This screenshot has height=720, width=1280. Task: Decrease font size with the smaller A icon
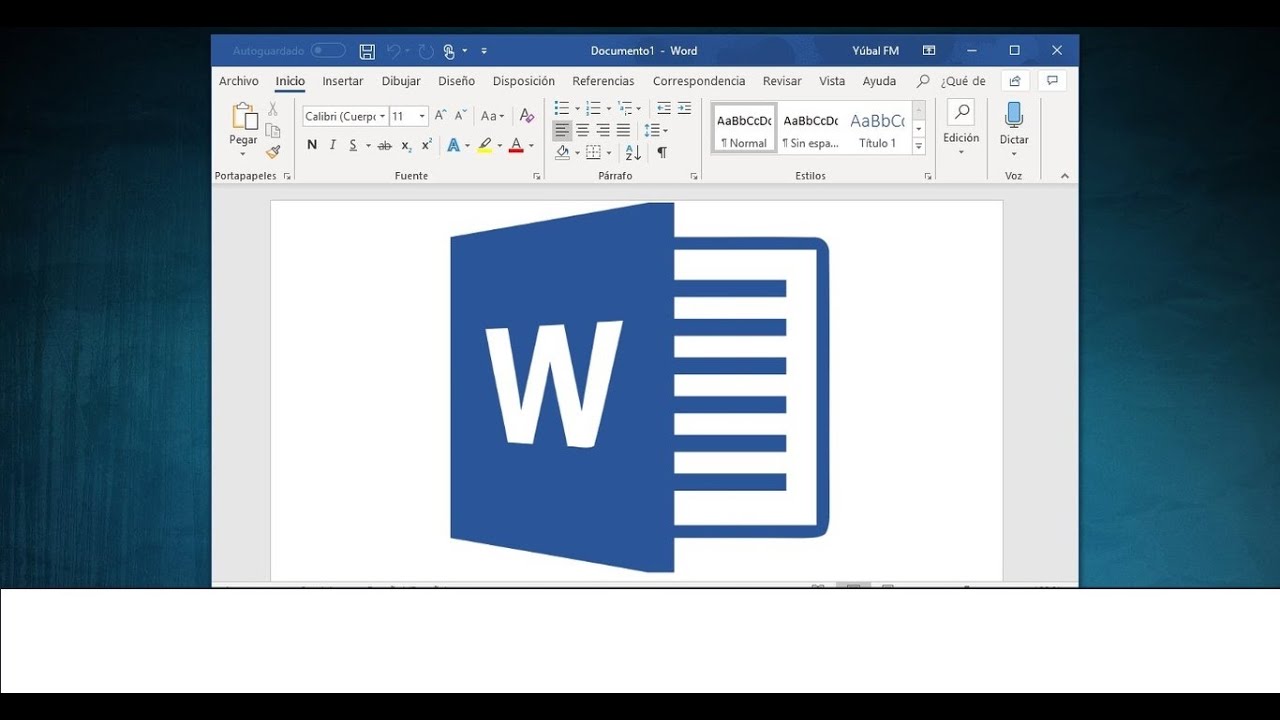[460, 116]
